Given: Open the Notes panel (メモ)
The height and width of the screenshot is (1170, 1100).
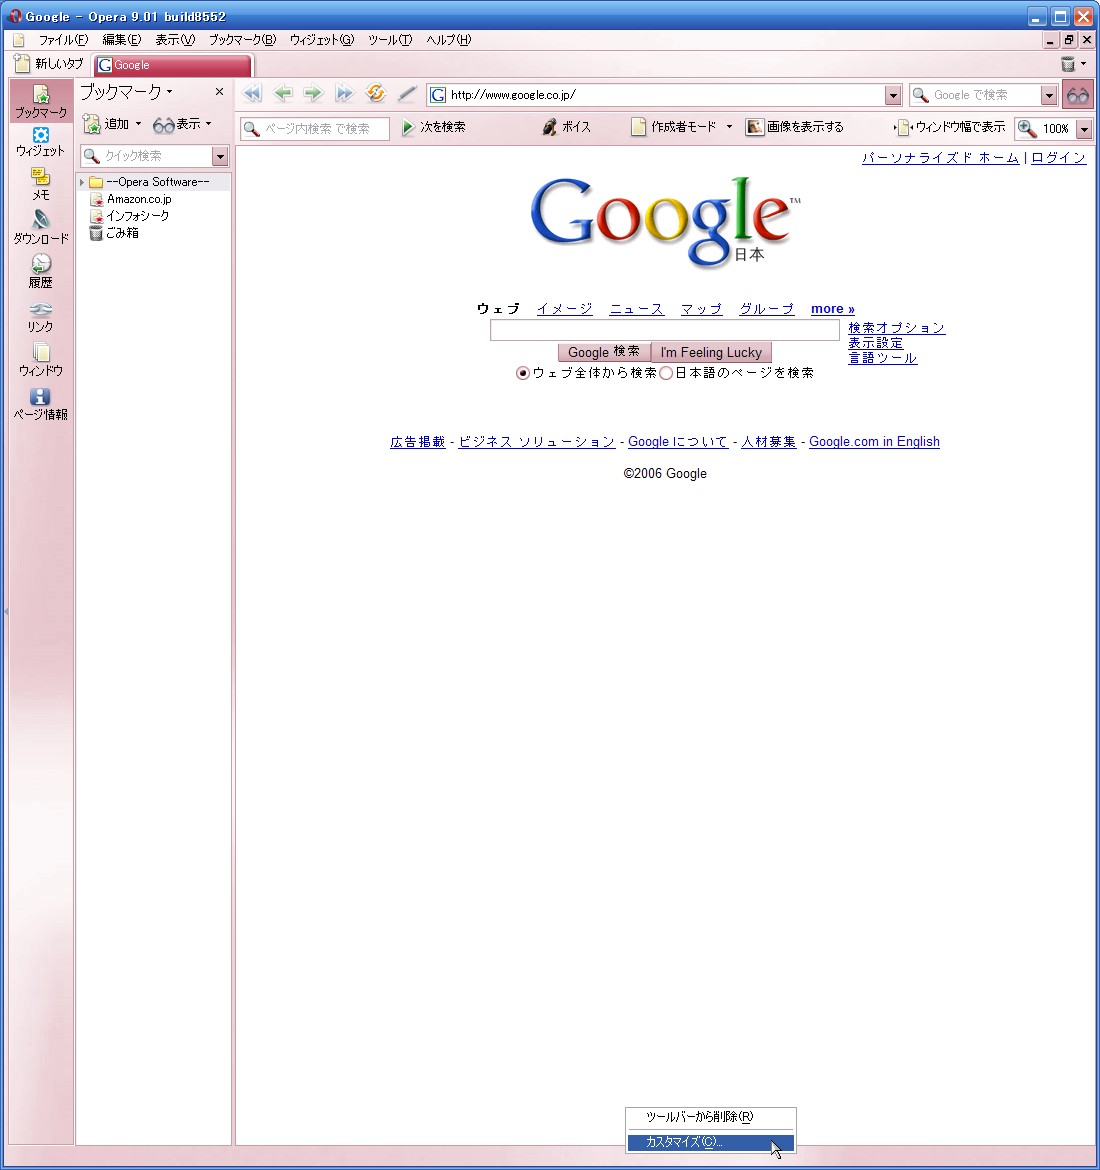Looking at the screenshot, I should pos(41,184).
